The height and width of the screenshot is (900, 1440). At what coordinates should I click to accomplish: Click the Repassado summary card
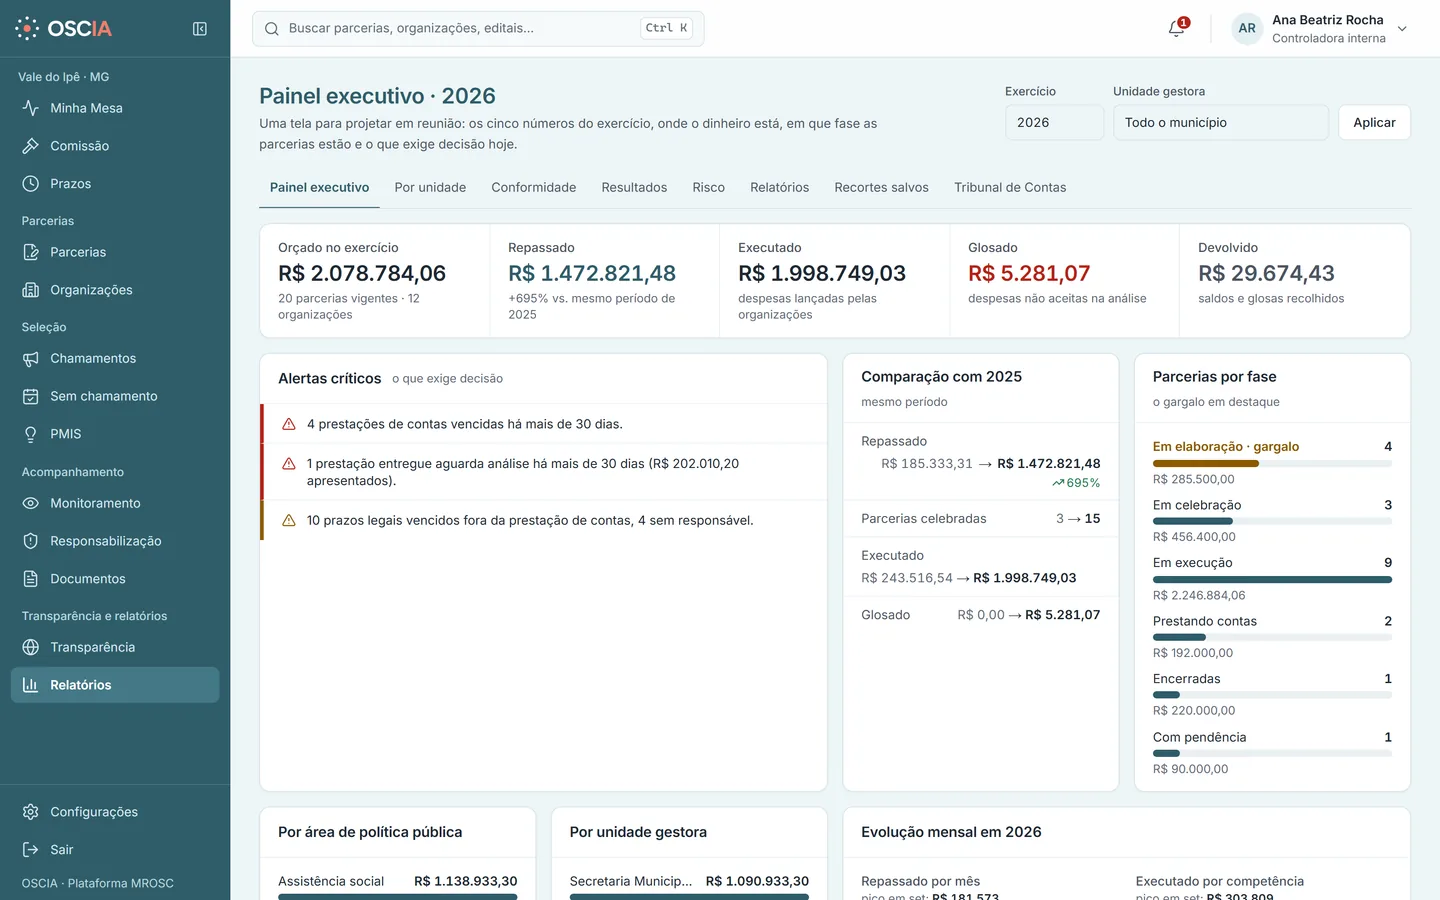point(605,281)
